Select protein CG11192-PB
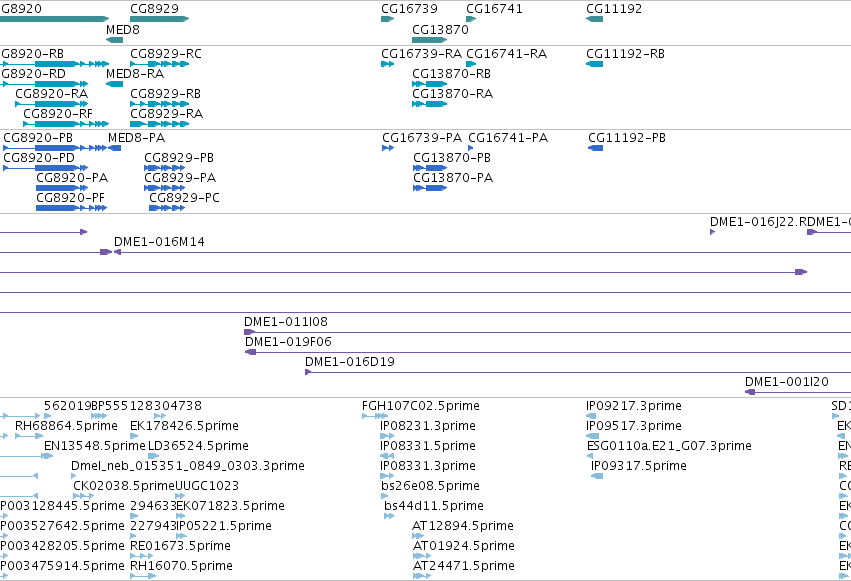The width and height of the screenshot is (851, 581). (x=627, y=138)
